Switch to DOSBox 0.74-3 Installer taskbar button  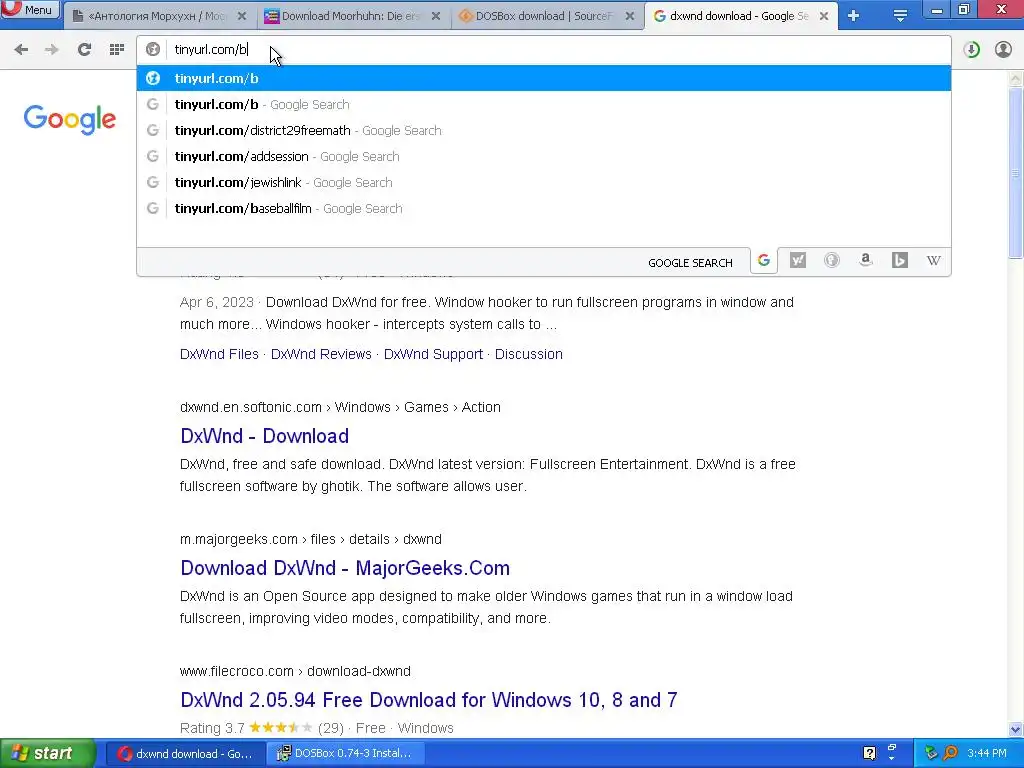tap(346, 754)
